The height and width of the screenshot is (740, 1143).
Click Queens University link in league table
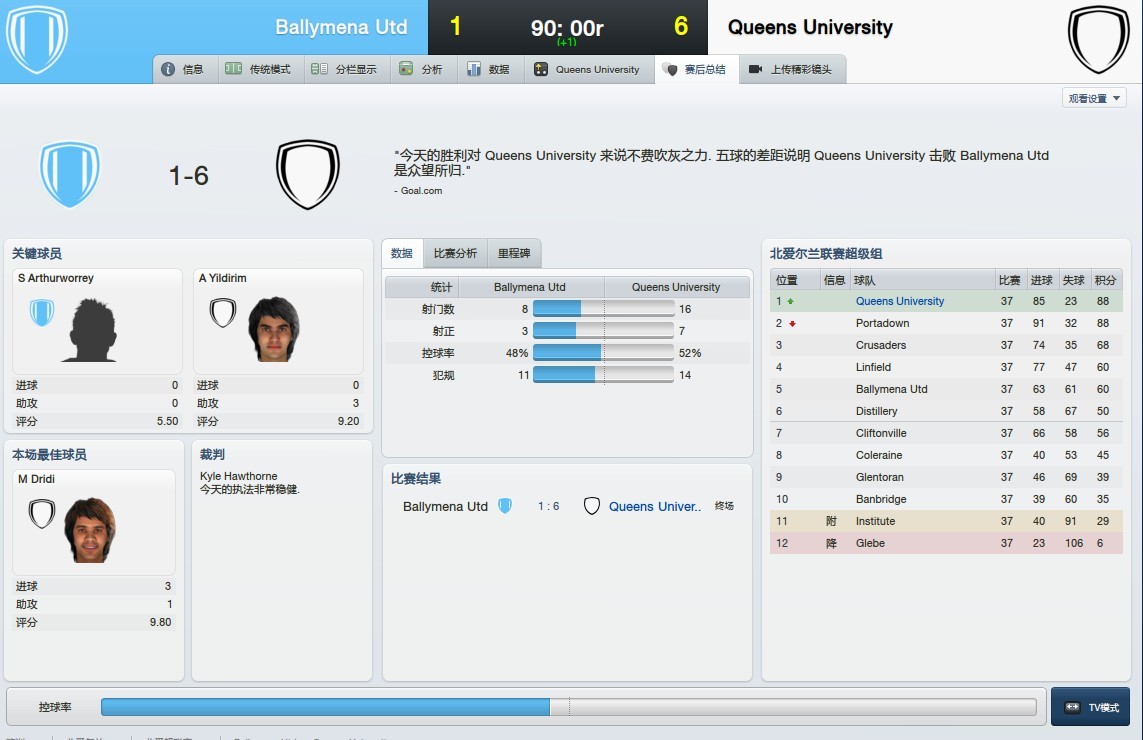click(x=900, y=301)
